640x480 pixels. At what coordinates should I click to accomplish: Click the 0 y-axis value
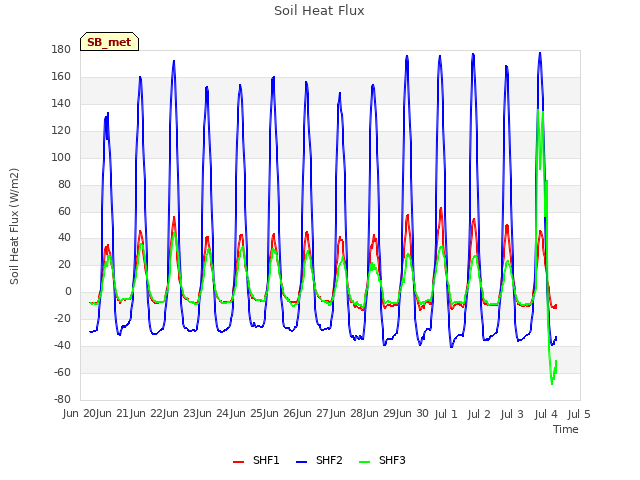point(68,291)
